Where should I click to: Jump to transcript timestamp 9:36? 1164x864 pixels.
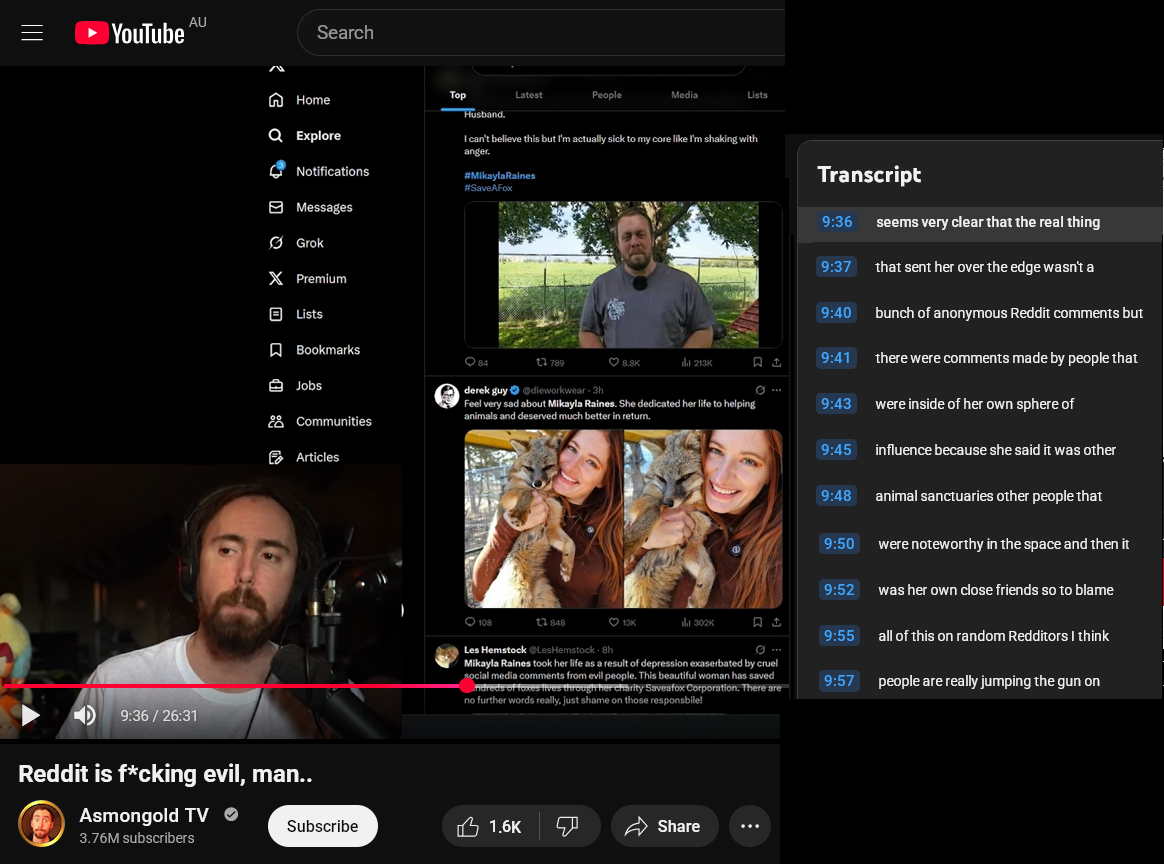click(837, 222)
